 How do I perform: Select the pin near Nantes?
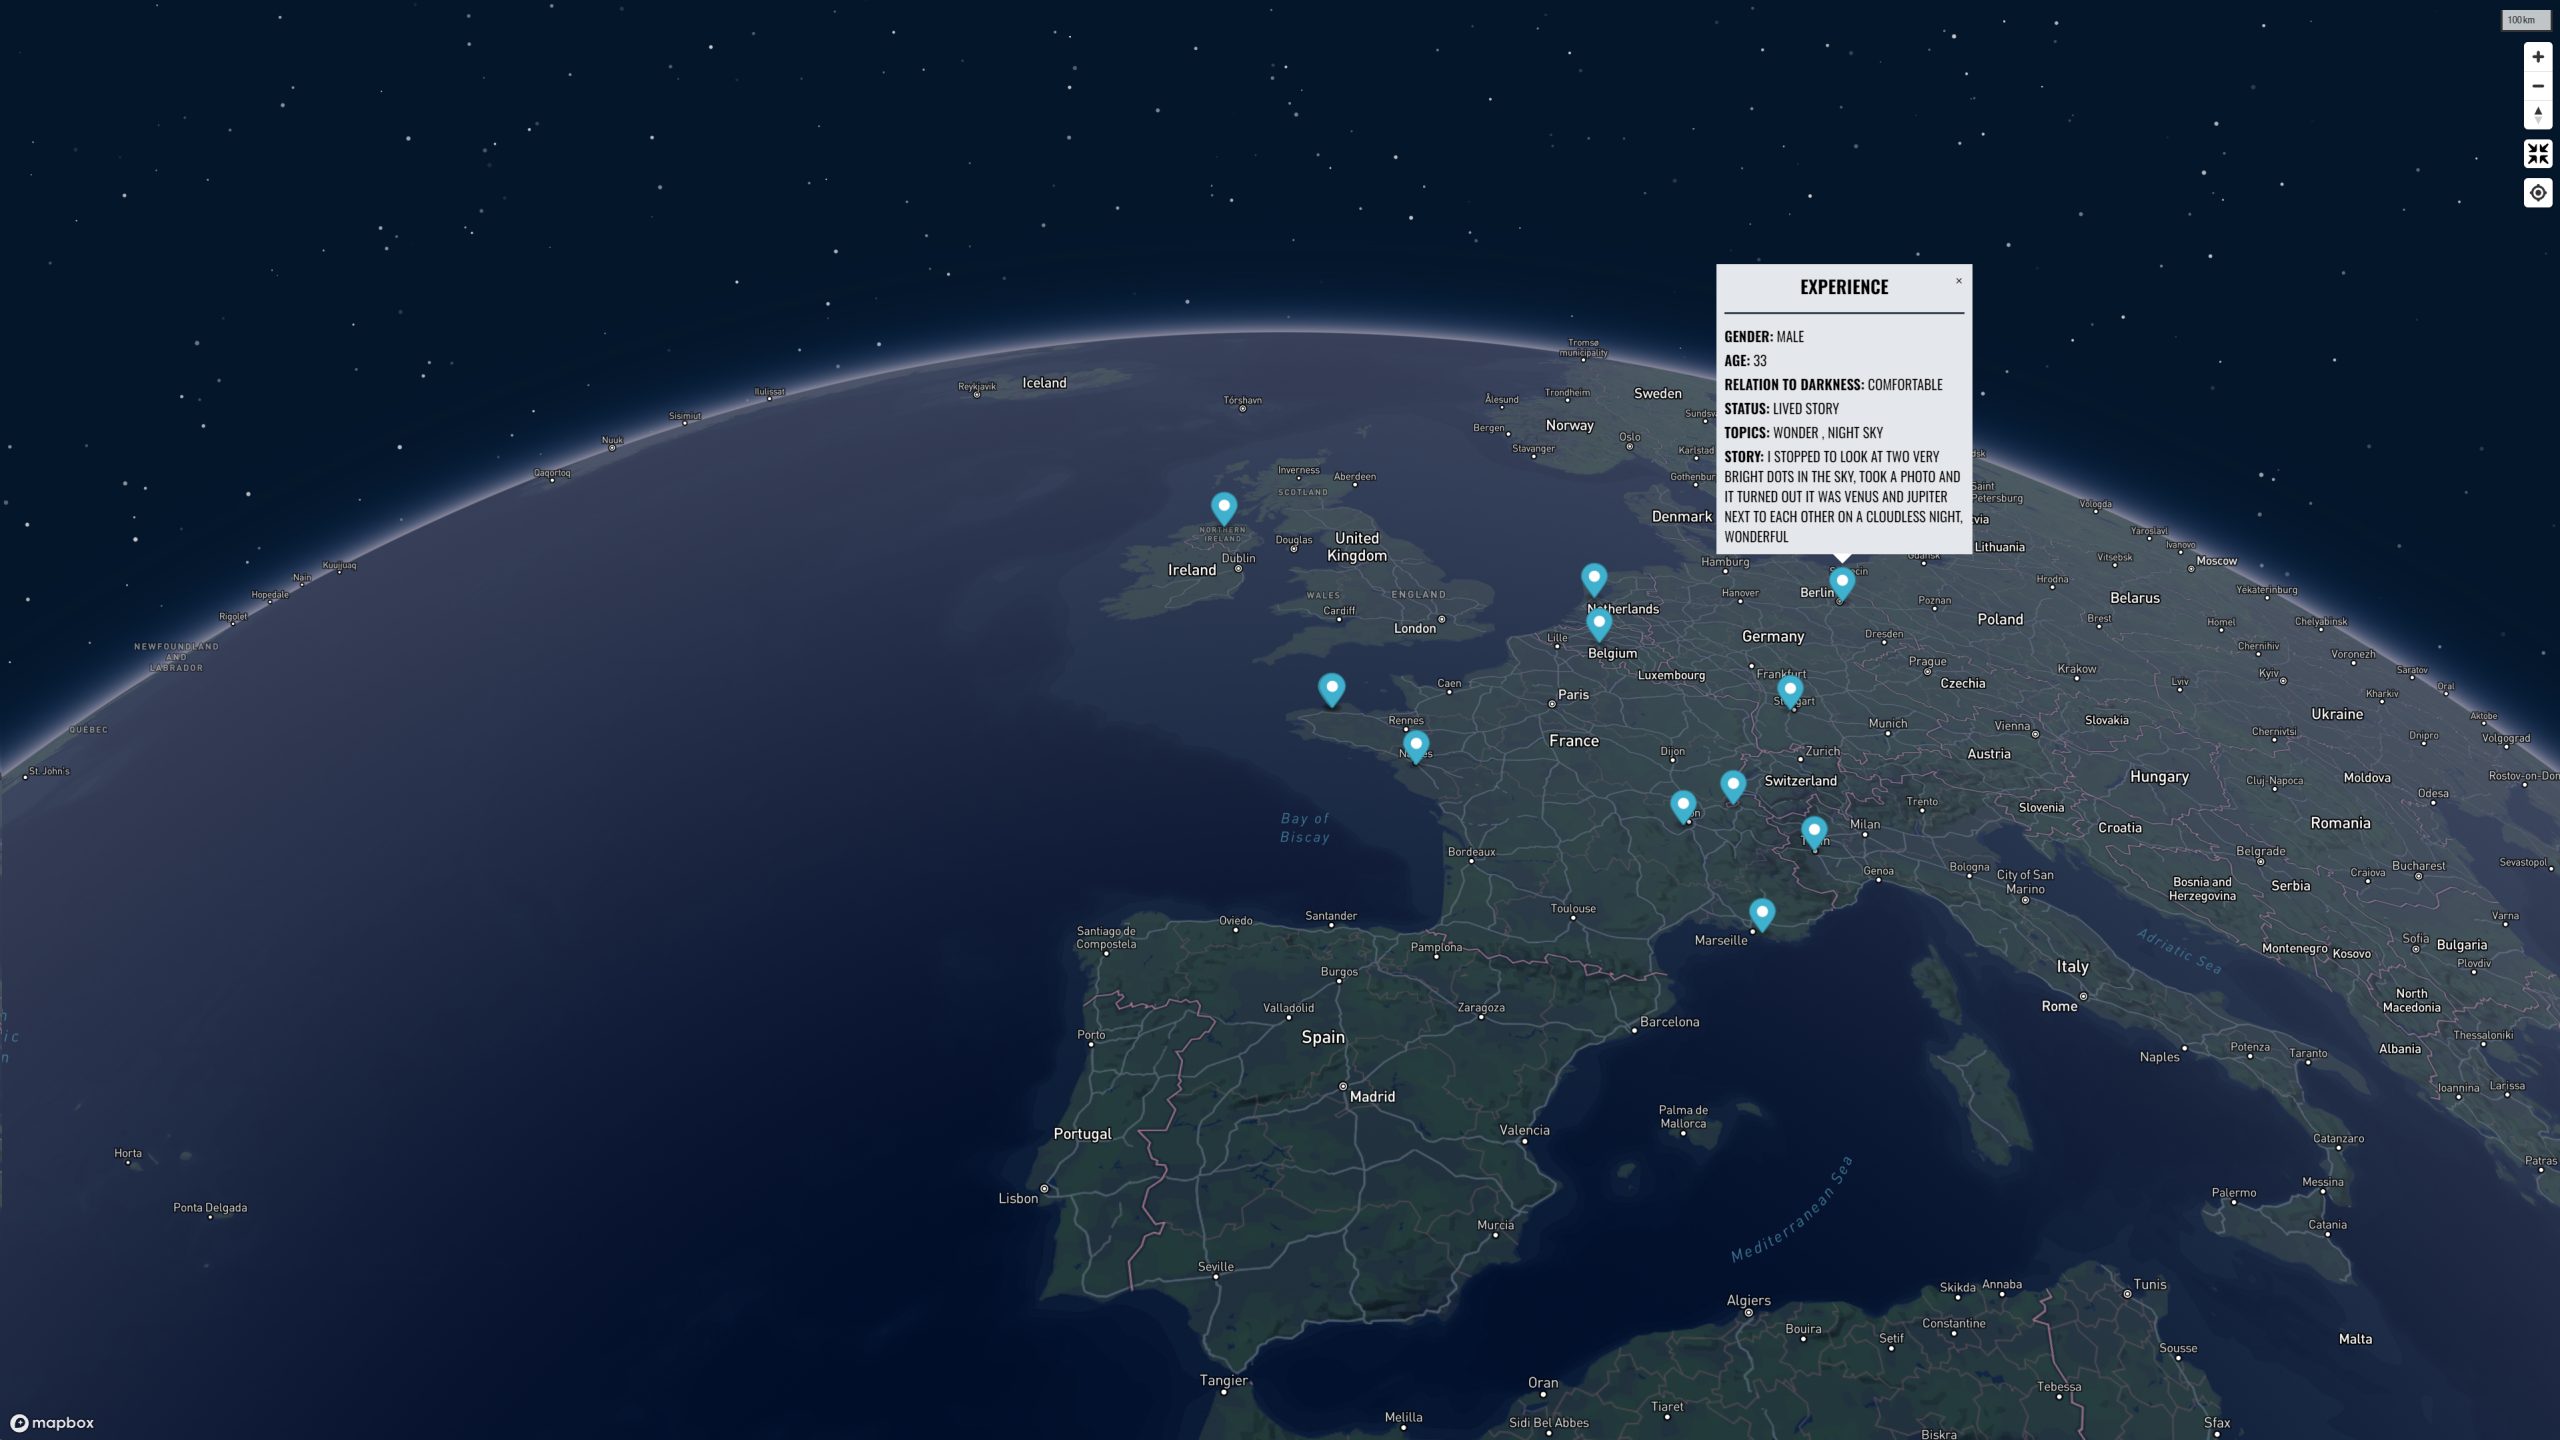[1415, 745]
